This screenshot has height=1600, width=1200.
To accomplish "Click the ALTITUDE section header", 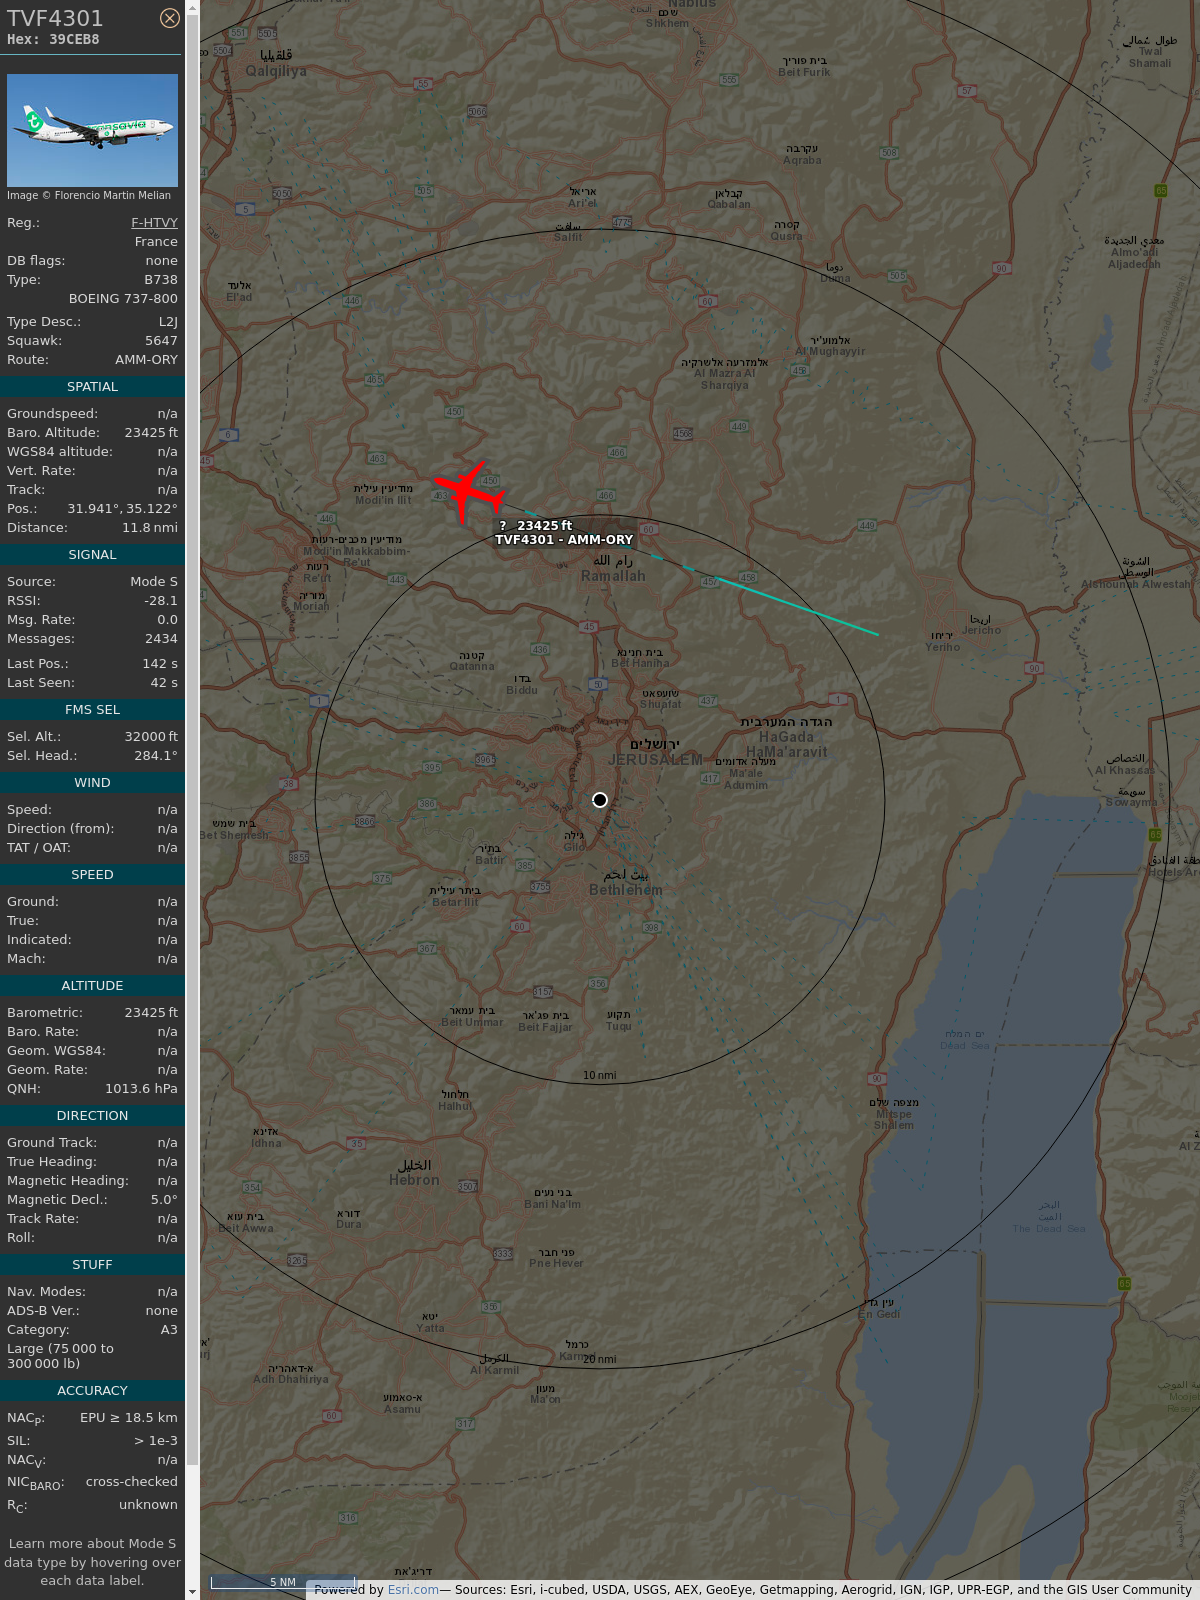I will (92, 986).
